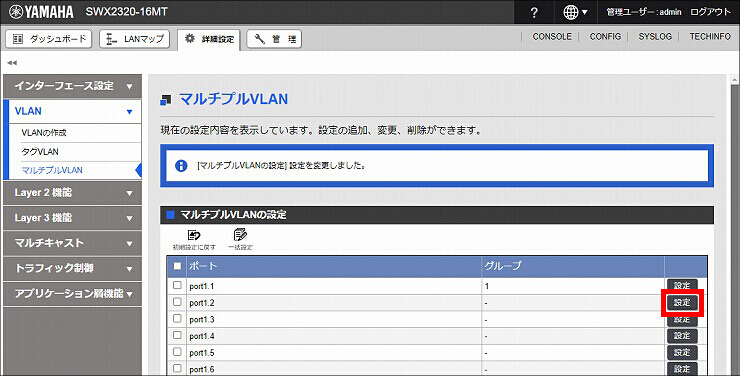The width and height of the screenshot is (740, 376).
Task: Open TECHINFO link
Action: (x=710, y=36)
